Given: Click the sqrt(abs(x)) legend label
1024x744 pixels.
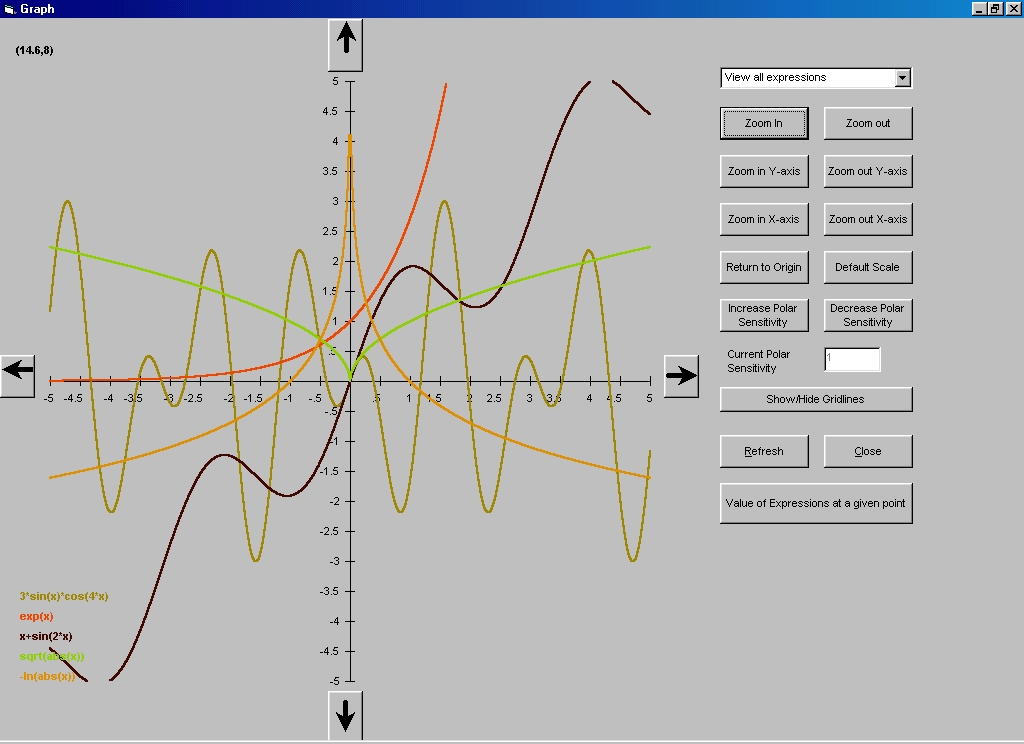Looking at the screenshot, I should [x=52, y=656].
